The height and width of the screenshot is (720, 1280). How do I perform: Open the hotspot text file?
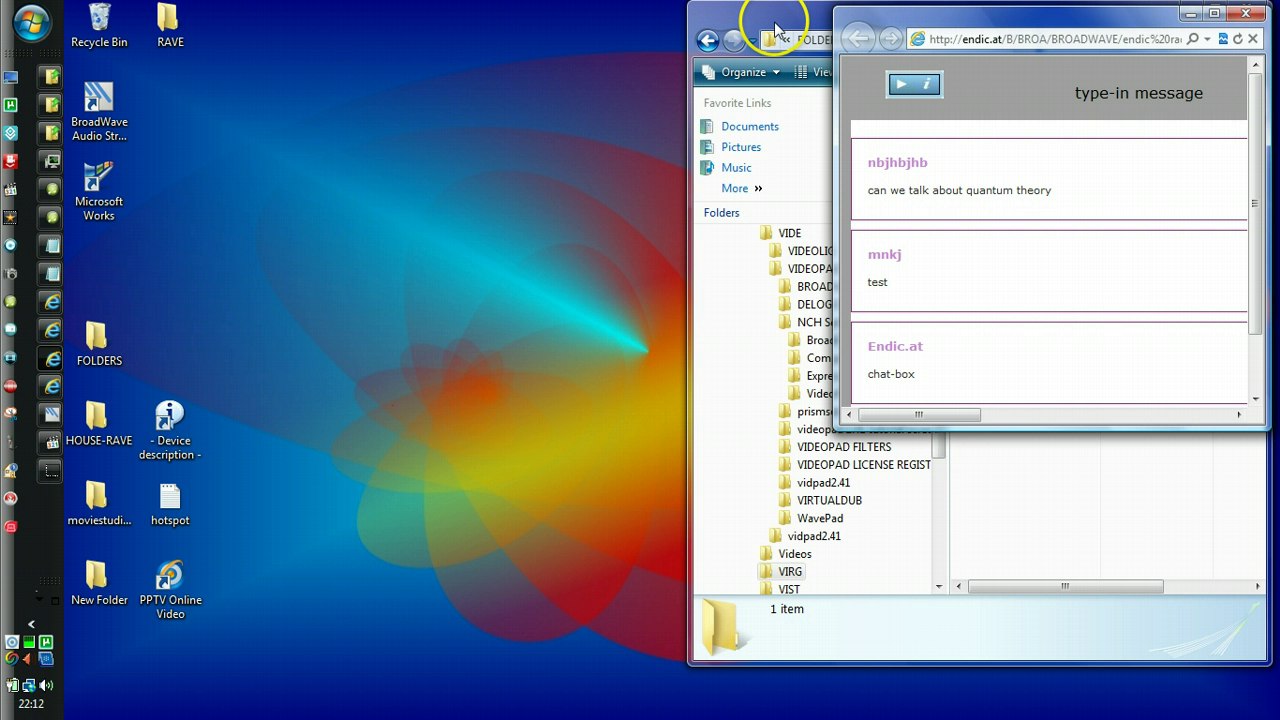[170, 504]
